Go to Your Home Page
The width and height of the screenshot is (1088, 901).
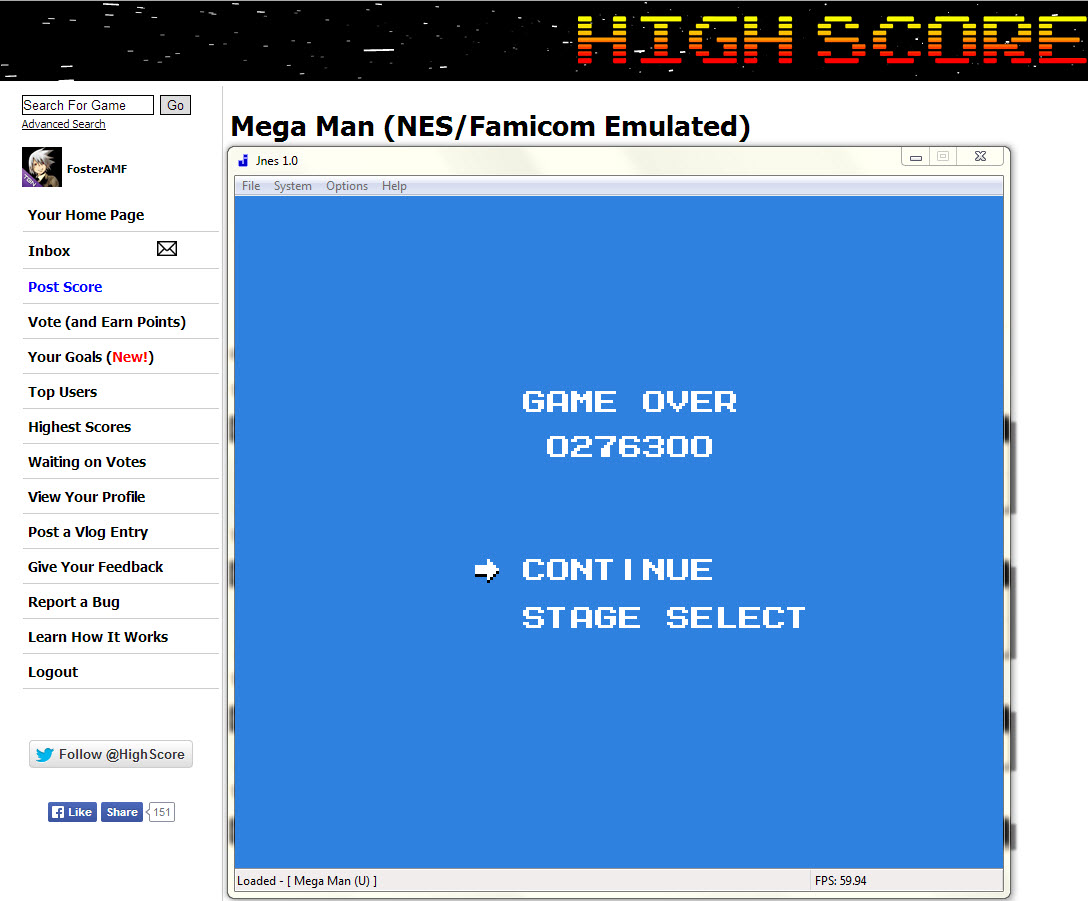pos(86,215)
